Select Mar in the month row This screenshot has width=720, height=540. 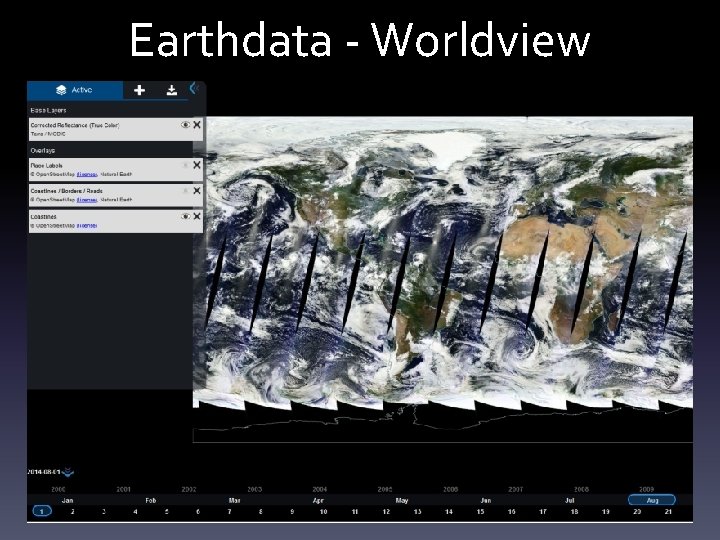point(234,501)
